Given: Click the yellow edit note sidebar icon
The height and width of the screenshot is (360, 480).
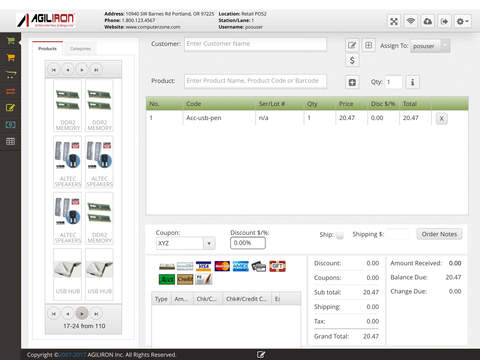Looking at the screenshot, I should [x=11, y=108].
